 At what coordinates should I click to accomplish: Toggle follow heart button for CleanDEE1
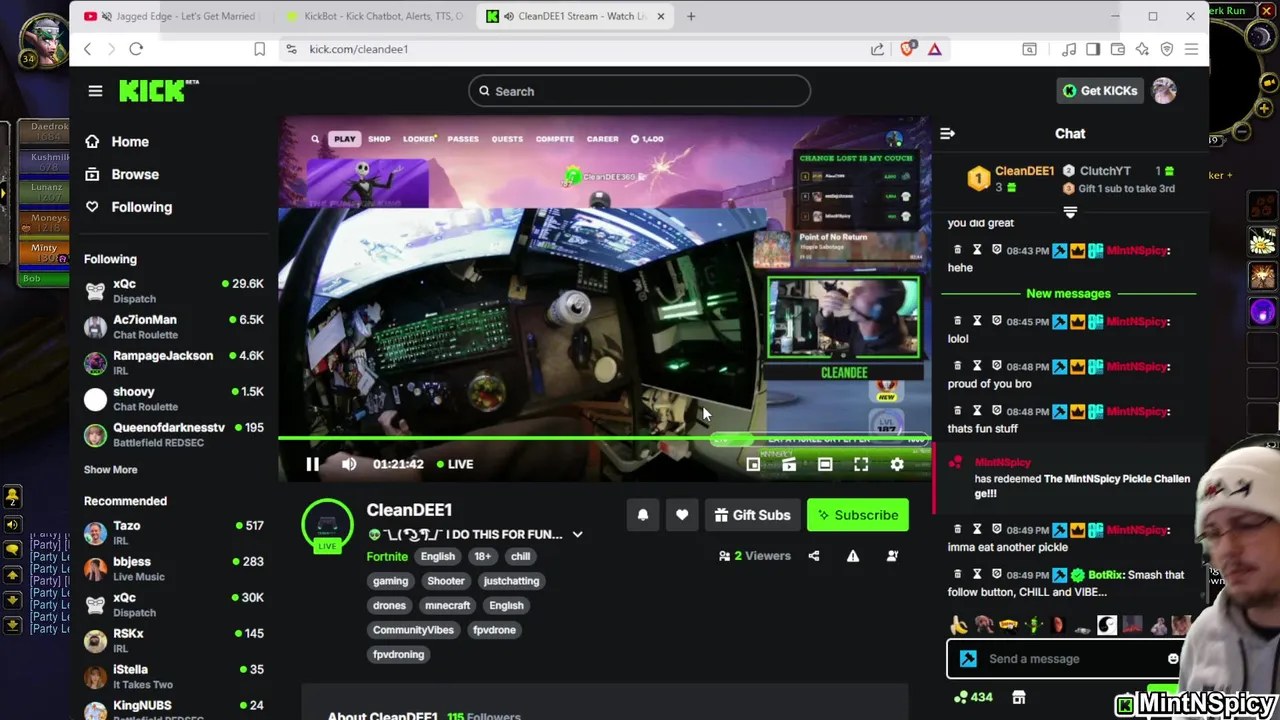tap(682, 515)
